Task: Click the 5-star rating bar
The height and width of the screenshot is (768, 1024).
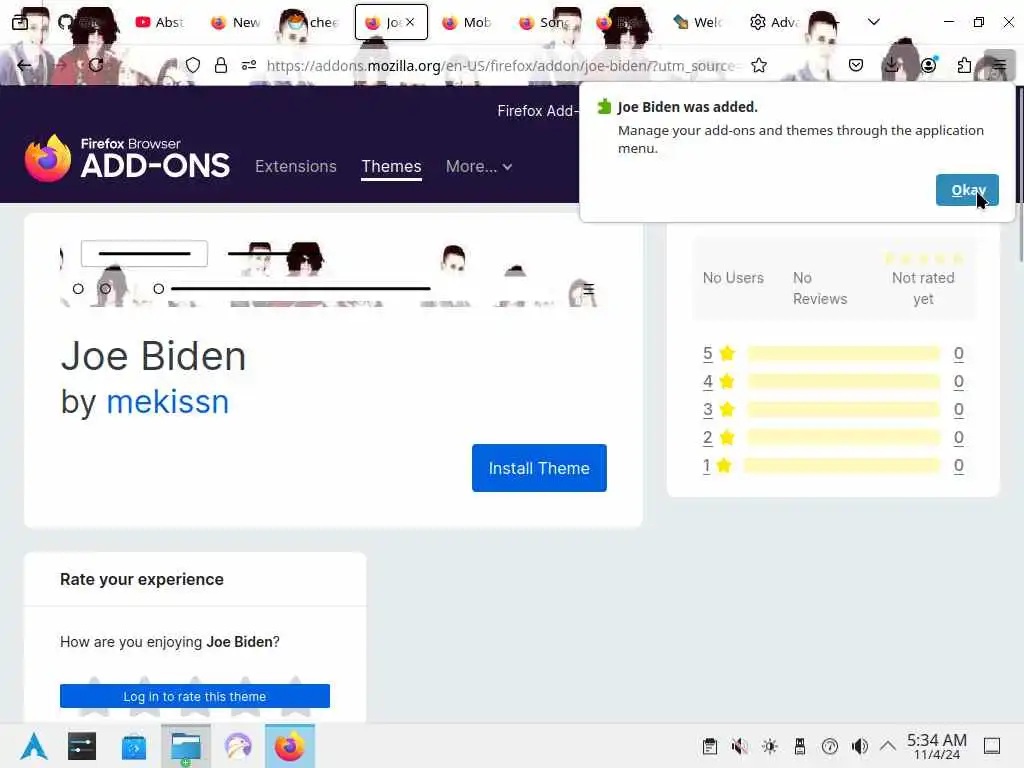Action: coord(843,353)
